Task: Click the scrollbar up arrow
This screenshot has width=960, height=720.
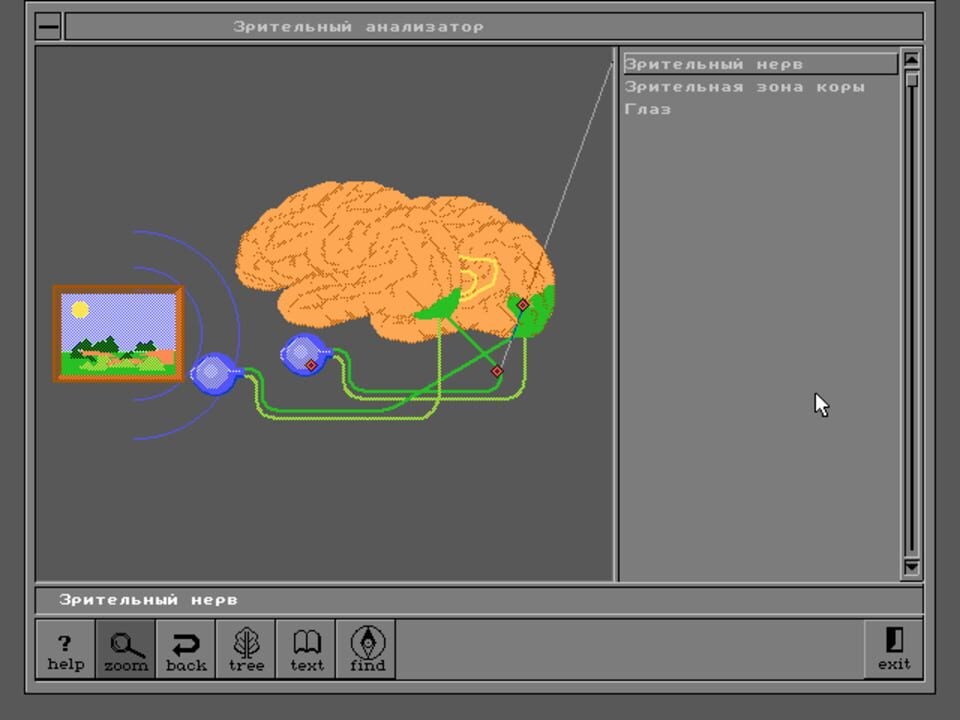Action: (910, 61)
